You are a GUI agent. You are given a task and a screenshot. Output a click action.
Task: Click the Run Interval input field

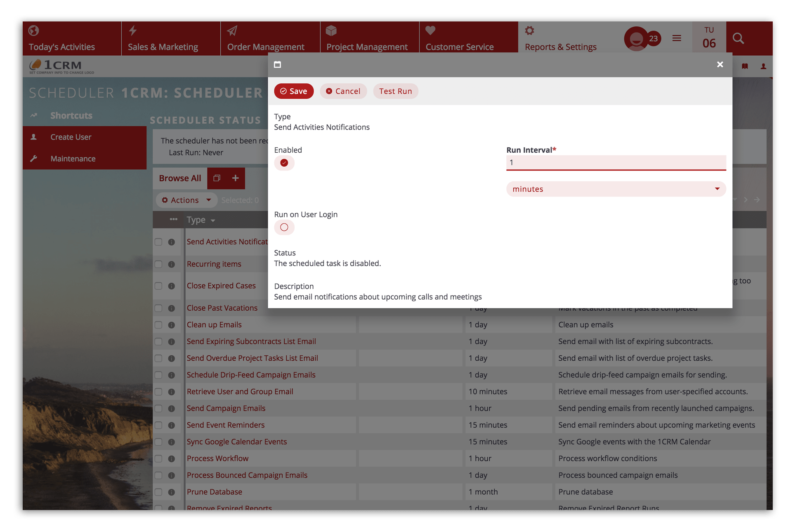click(615, 163)
